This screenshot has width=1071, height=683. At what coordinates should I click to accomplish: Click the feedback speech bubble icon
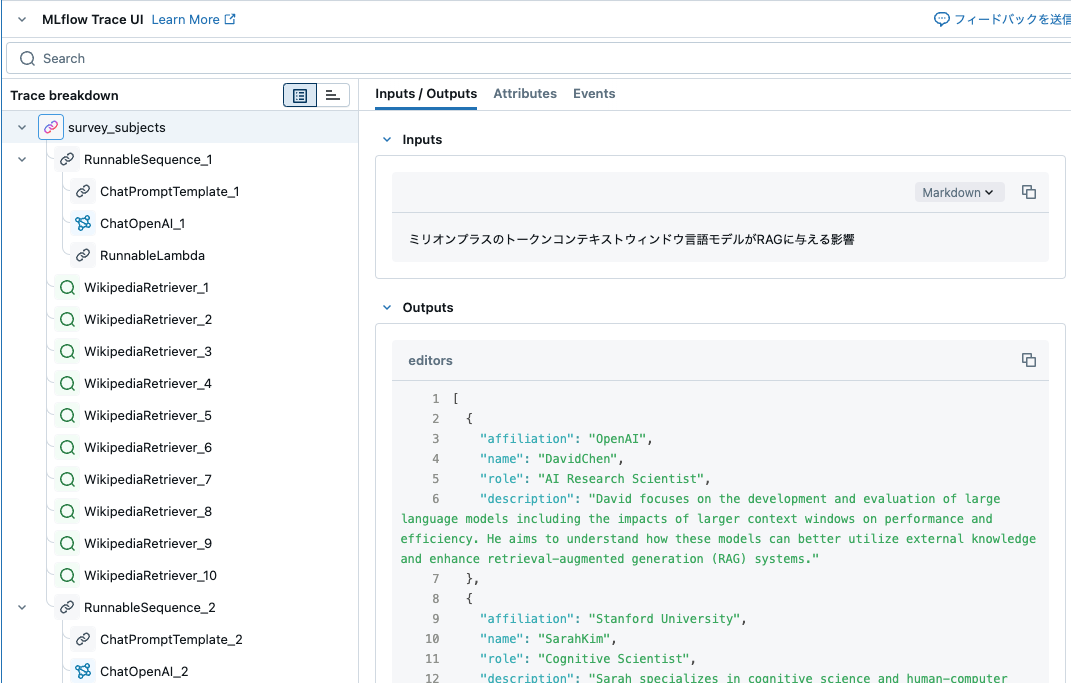(x=941, y=19)
